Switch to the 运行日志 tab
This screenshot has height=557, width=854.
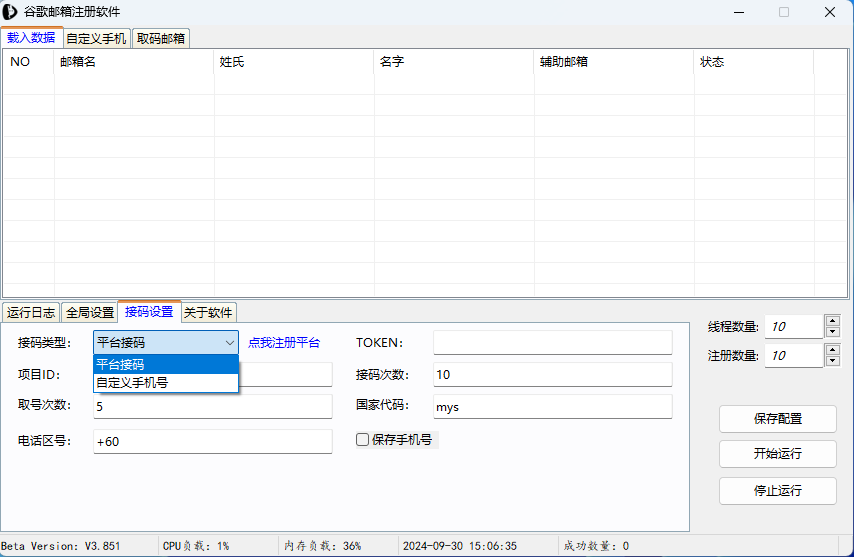(x=31, y=312)
